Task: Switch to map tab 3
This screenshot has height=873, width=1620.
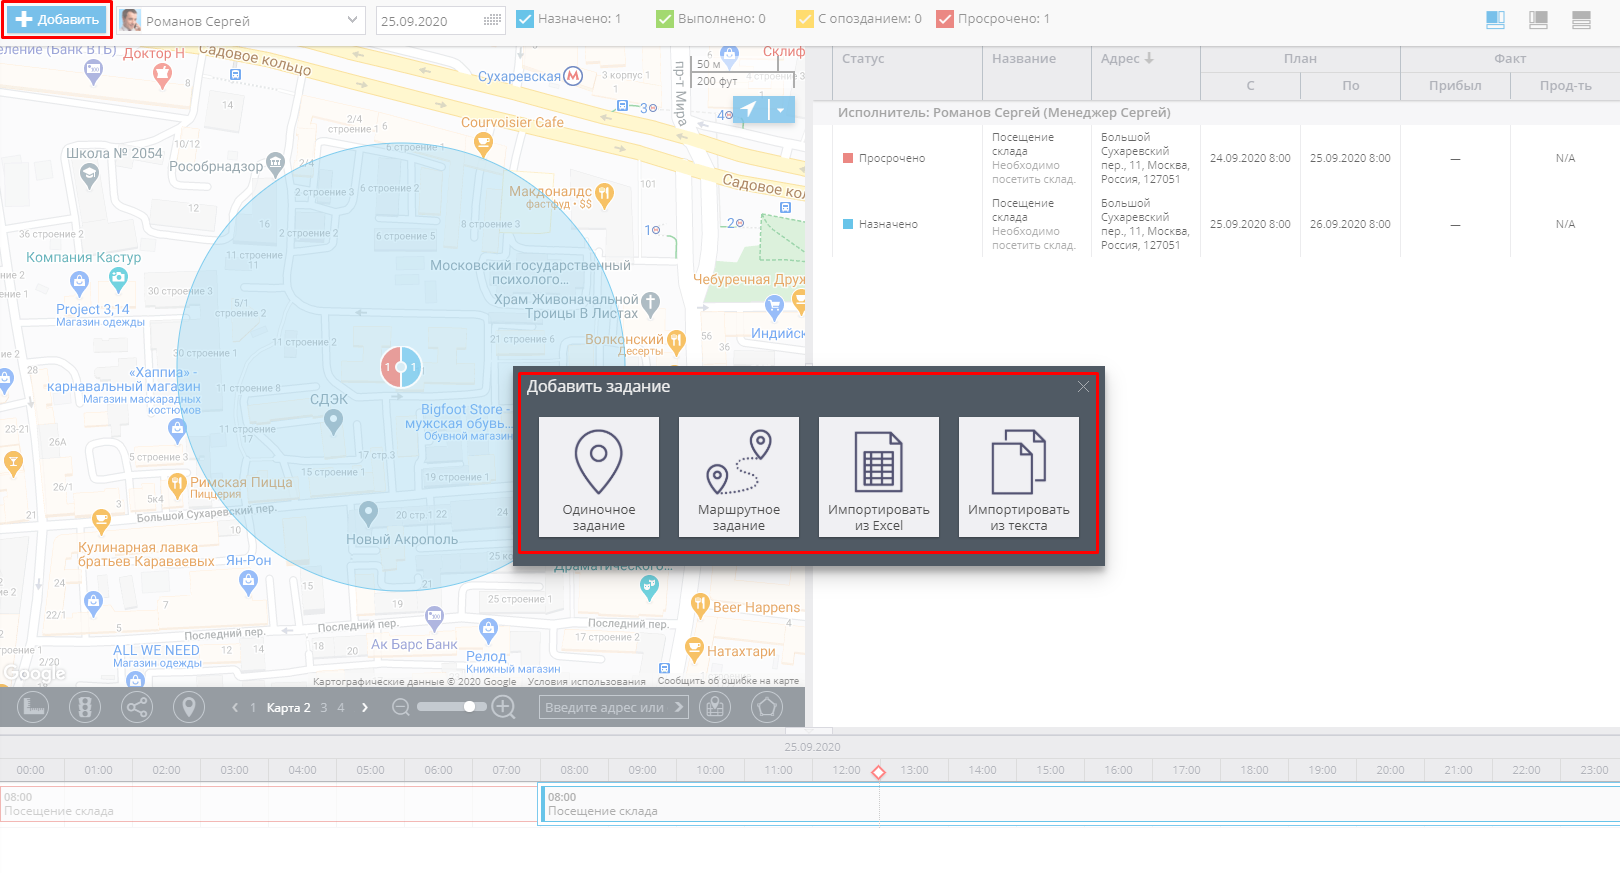Action: [x=324, y=707]
